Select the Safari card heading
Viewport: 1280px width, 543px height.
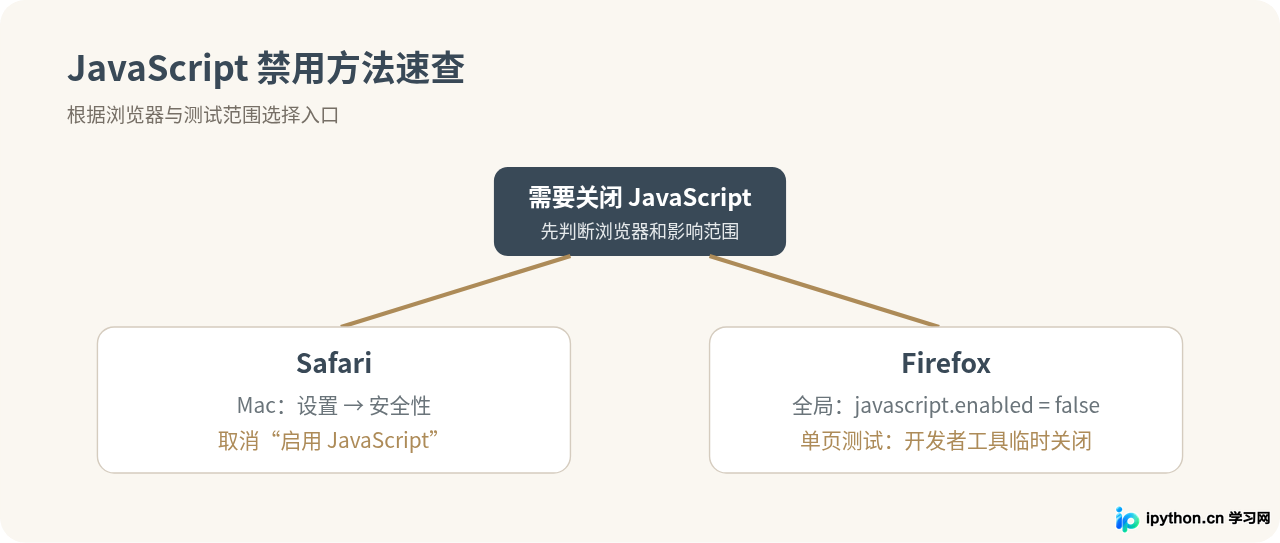click(334, 362)
